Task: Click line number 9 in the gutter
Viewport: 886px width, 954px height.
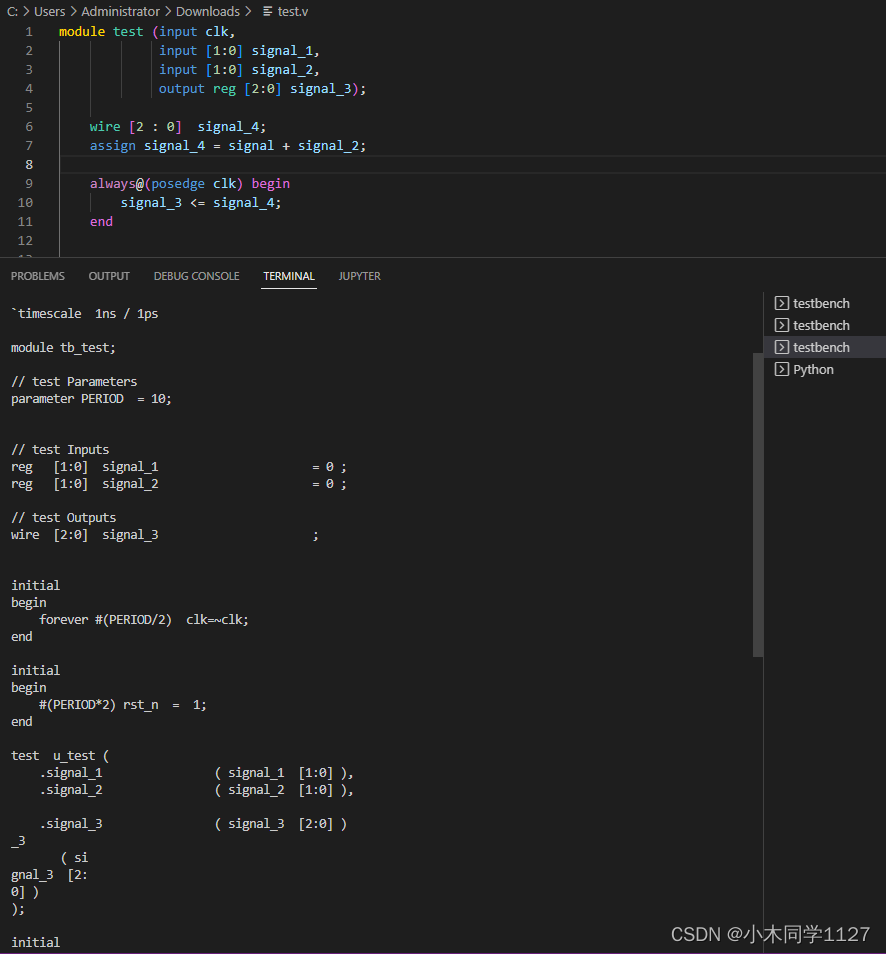Action: coord(29,184)
